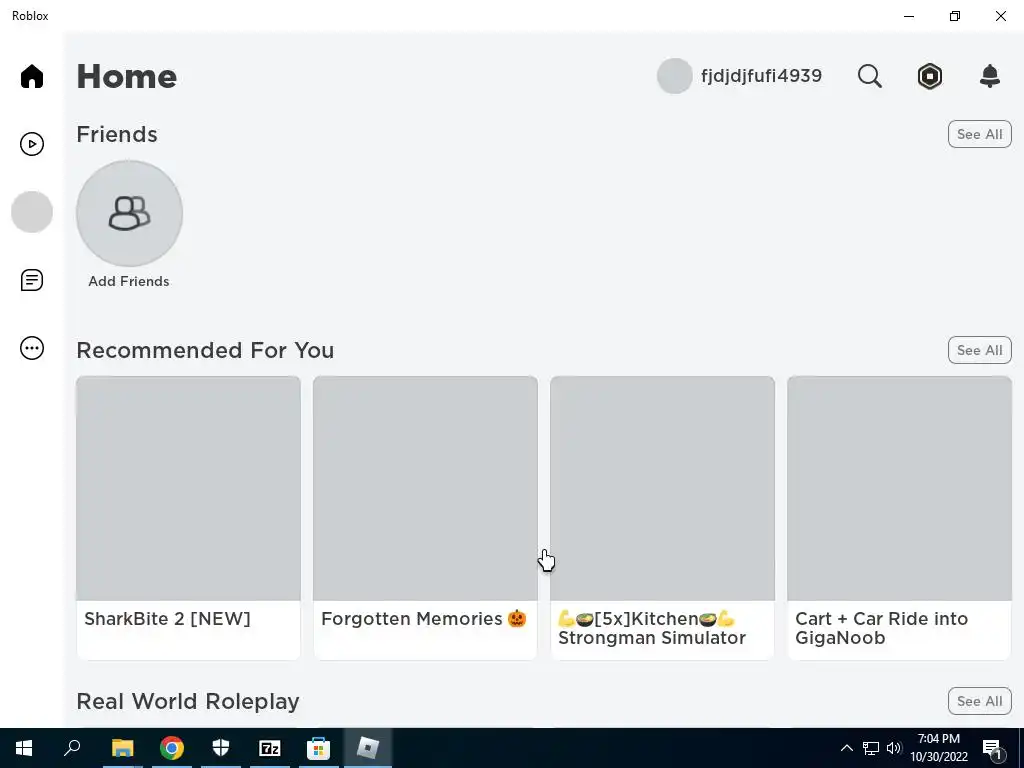The height and width of the screenshot is (768, 1024).
Task: Open Kitchen Strongman Simulator thumbnail
Action: (662, 488)
